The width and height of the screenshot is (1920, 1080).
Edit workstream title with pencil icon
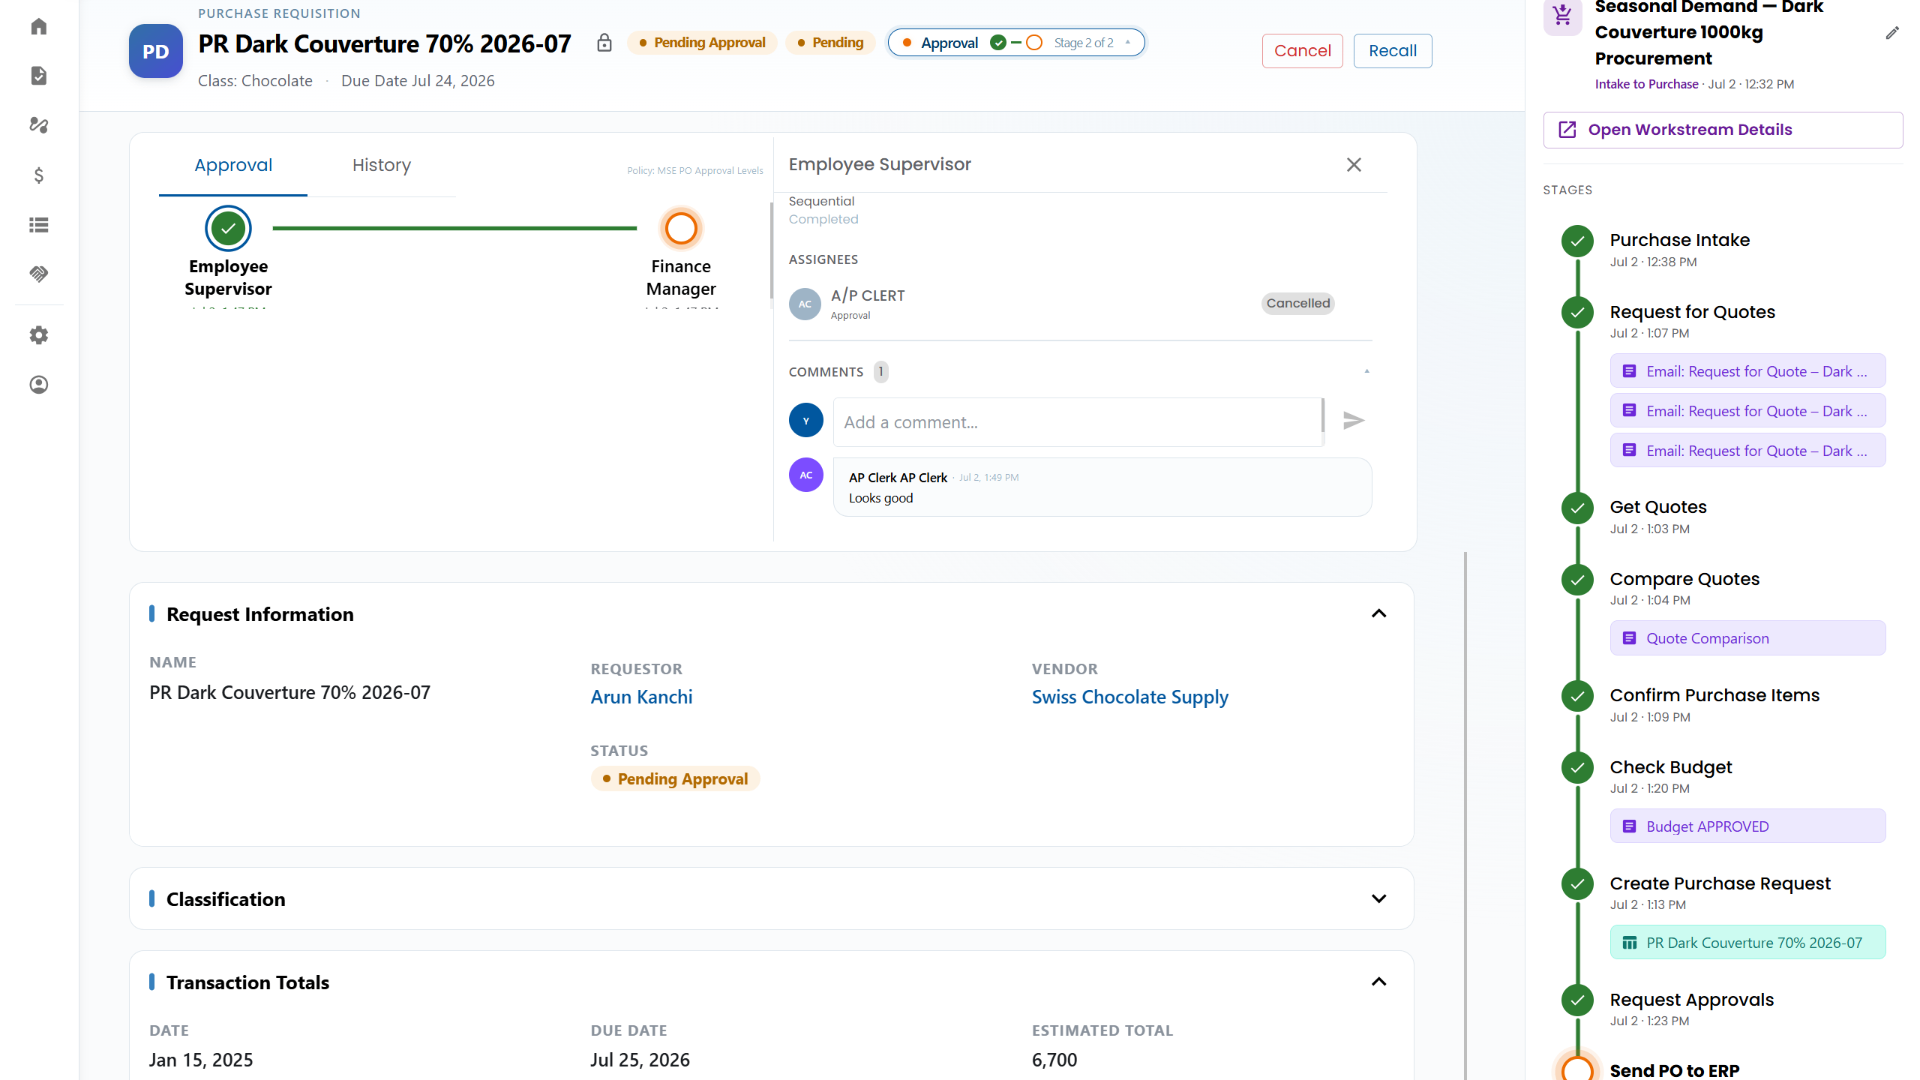pyautogui.click(x=1892, y=33)
